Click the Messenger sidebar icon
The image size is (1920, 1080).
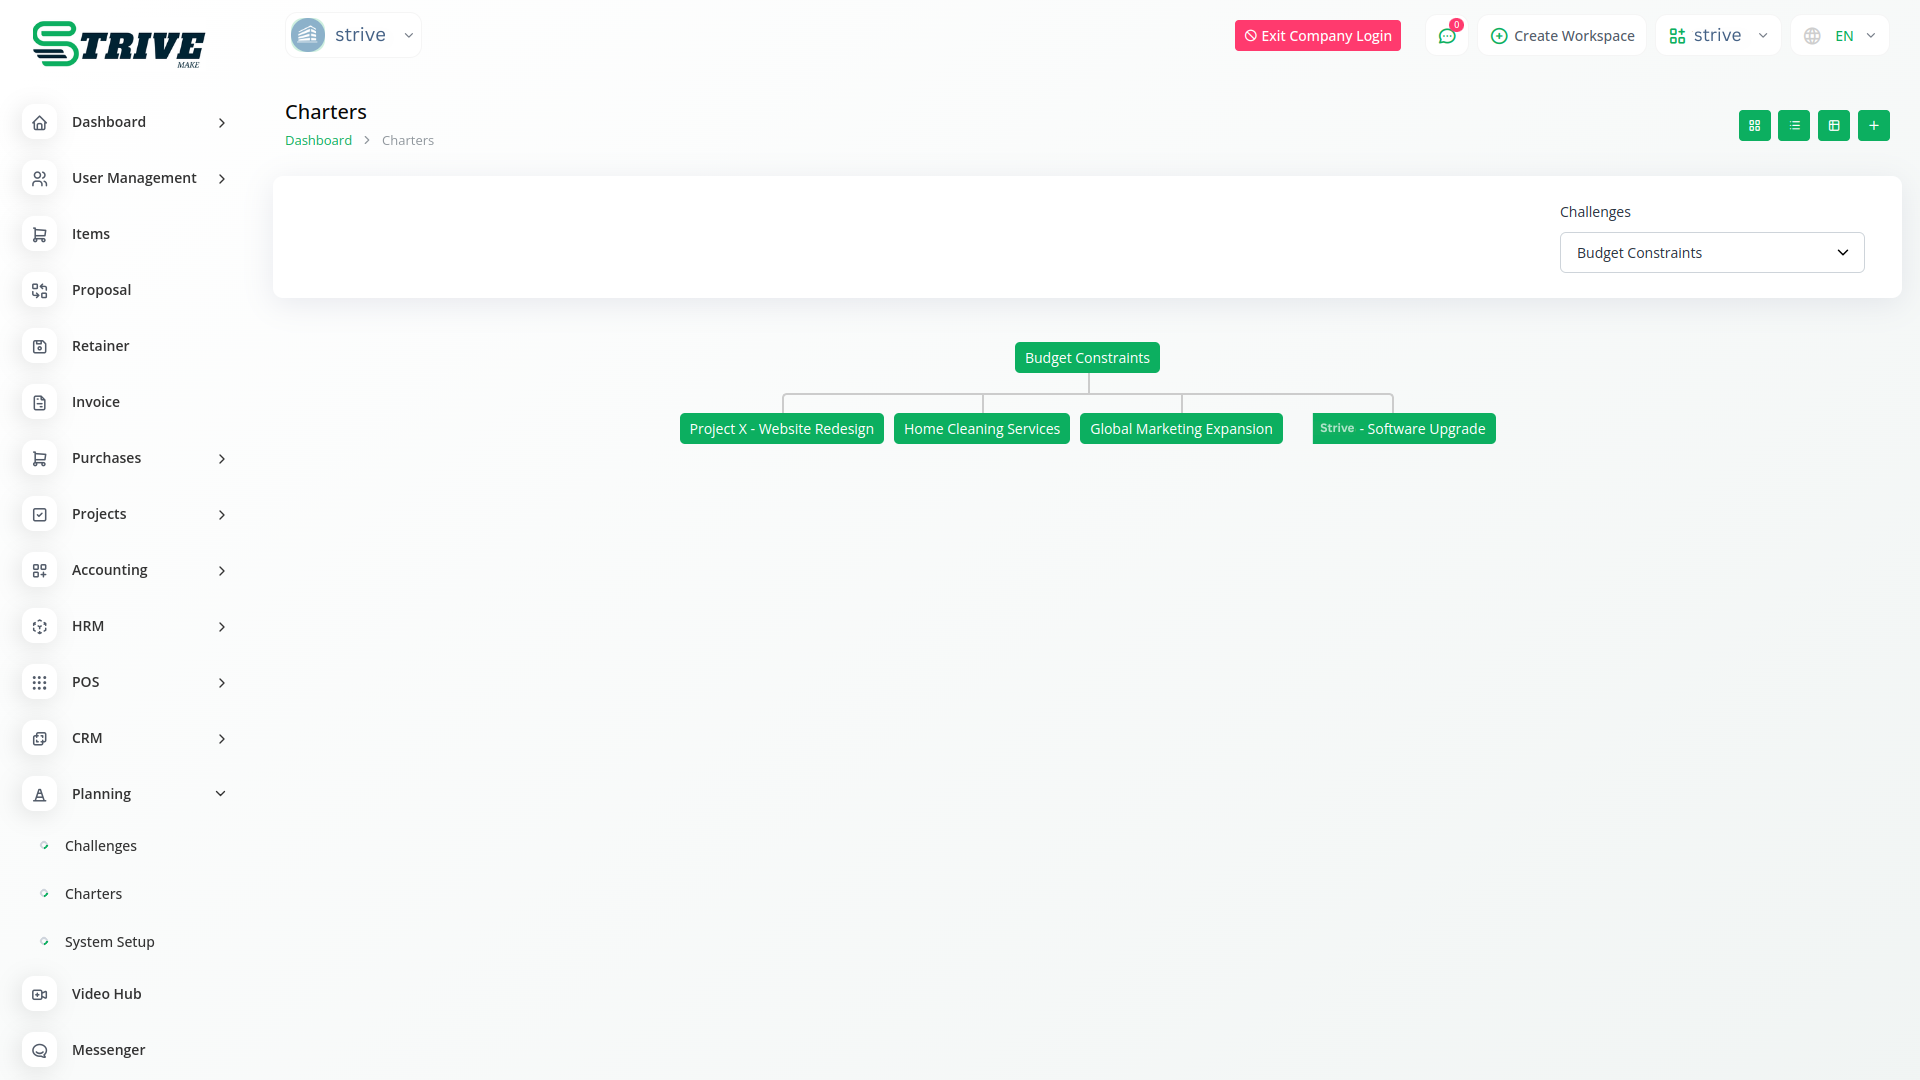39,1050
